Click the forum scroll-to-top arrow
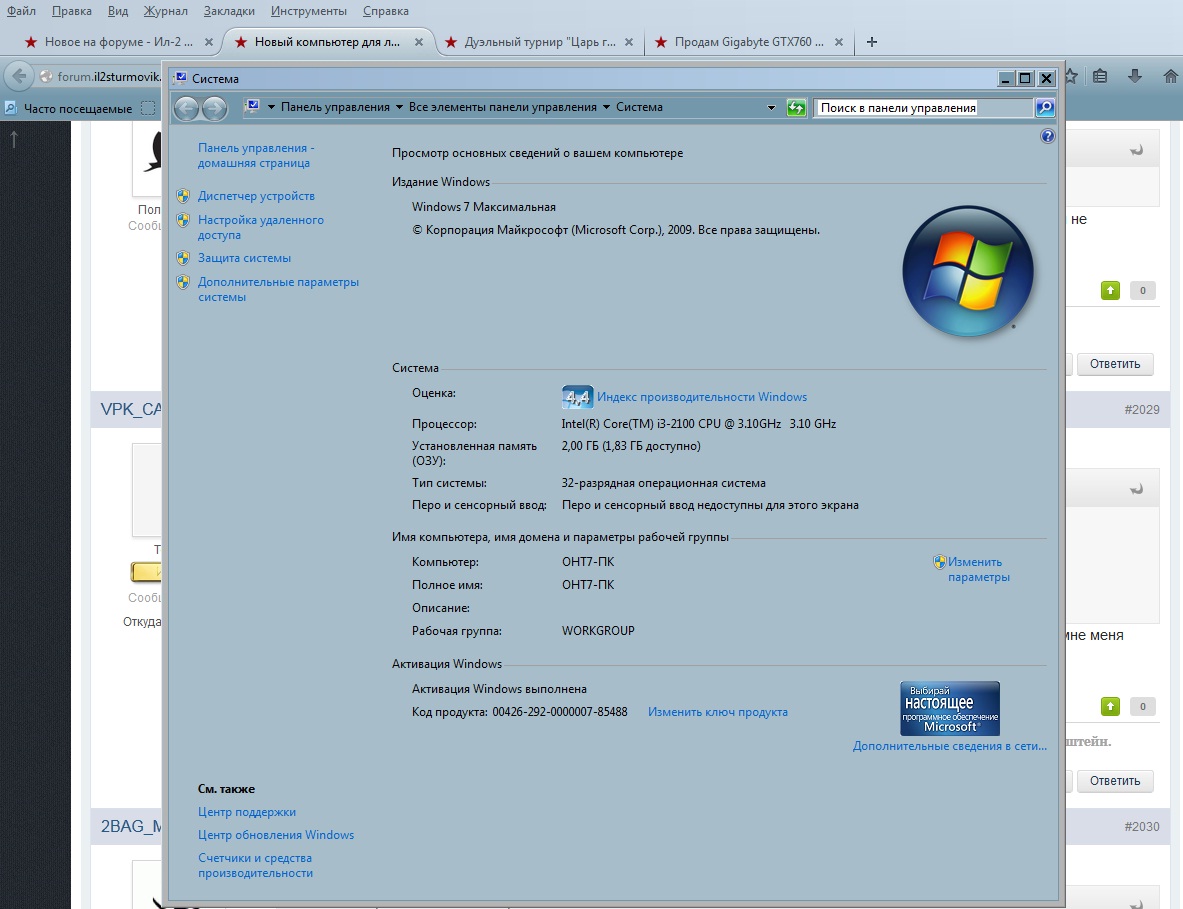 pyautogui.click(x=14, y=139)
